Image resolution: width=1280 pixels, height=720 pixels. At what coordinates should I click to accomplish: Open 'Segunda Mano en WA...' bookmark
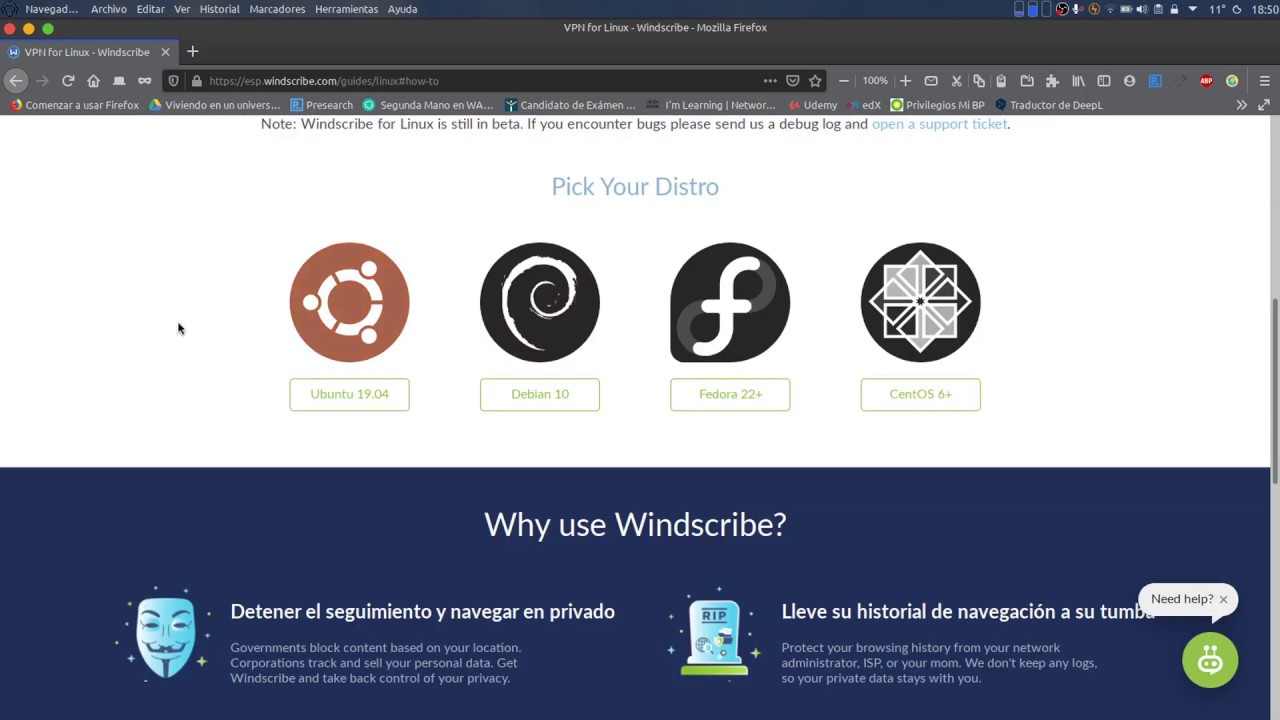428,105
